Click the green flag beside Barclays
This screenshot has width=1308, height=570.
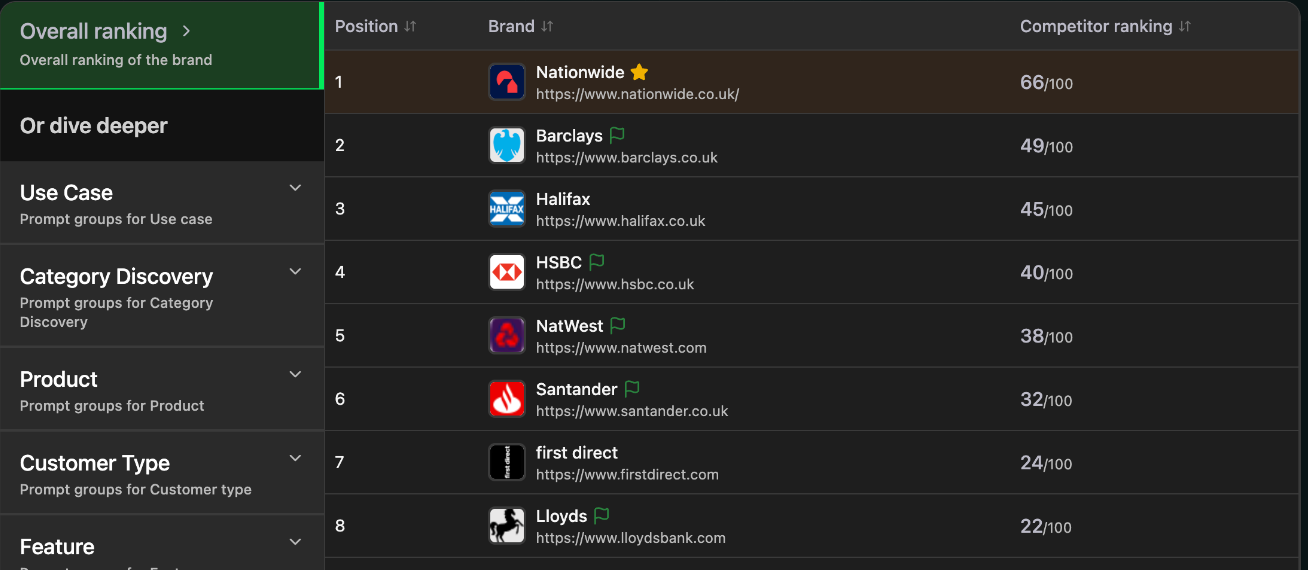617,135
